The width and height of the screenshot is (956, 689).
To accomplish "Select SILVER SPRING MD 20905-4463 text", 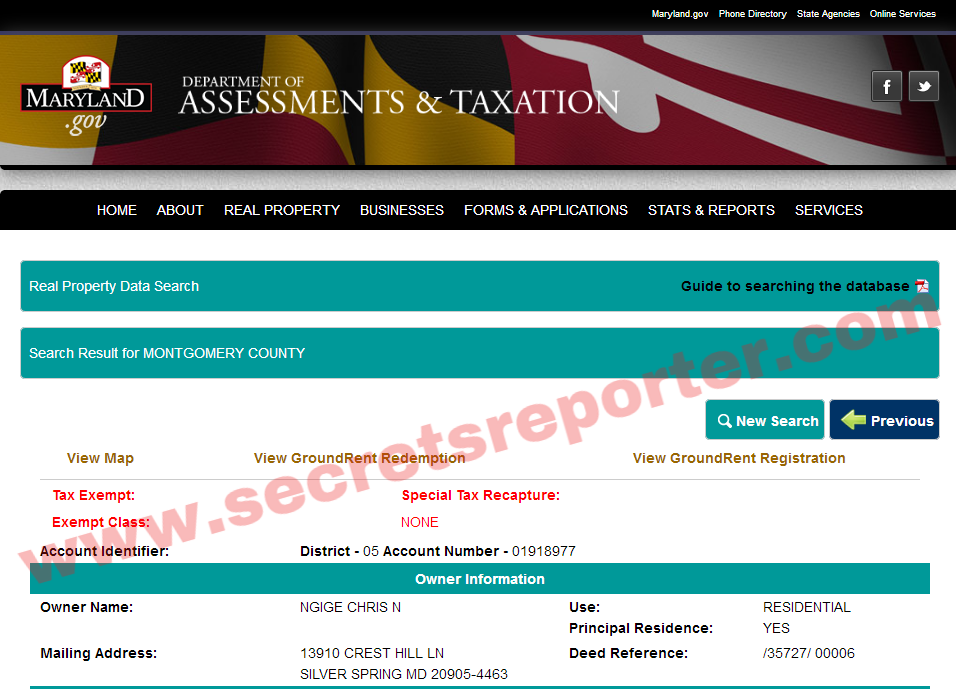I will (x=404, y=674).
